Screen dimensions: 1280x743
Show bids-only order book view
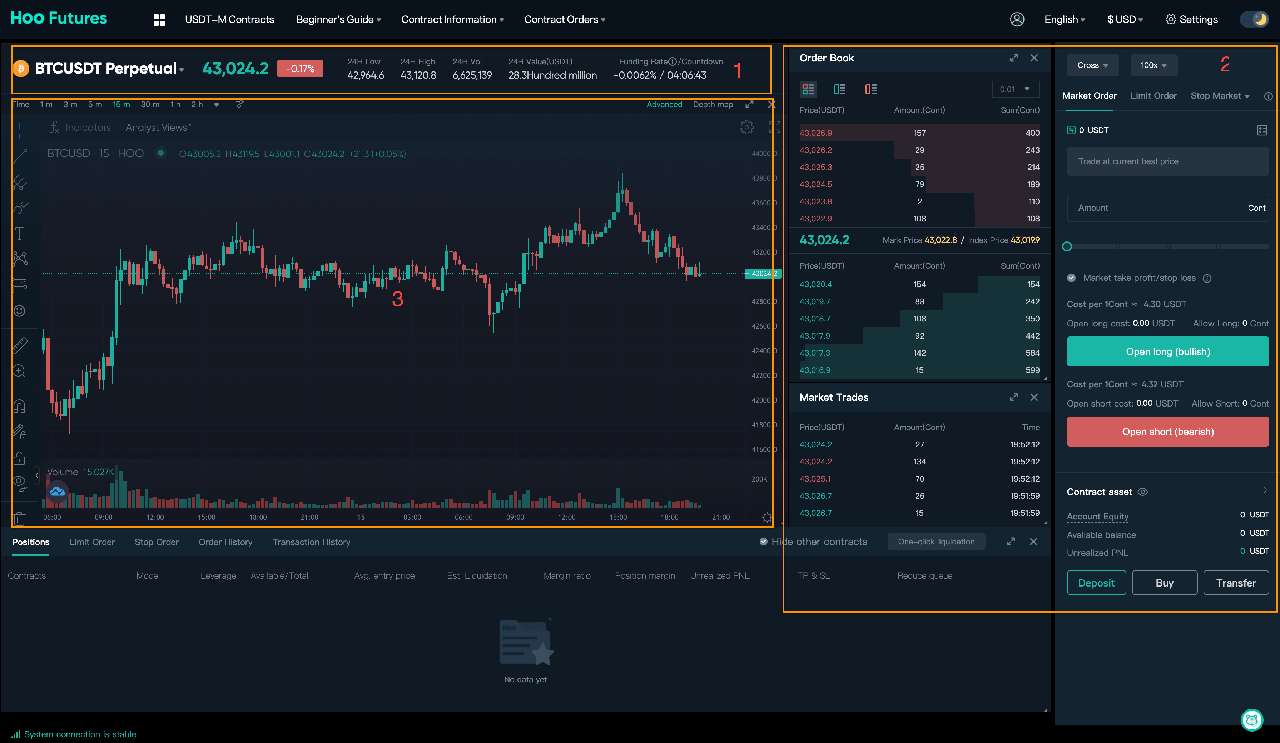839,89
